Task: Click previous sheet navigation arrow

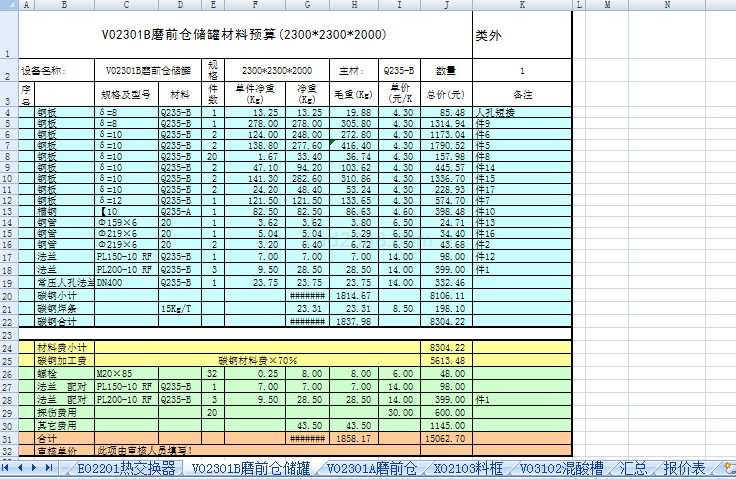Action: (x=22, y=468)
